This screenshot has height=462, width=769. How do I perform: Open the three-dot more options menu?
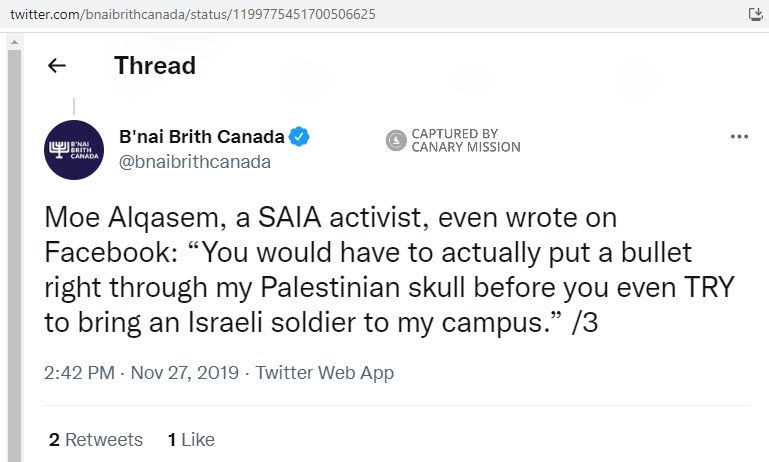click(x=739, y=138)
